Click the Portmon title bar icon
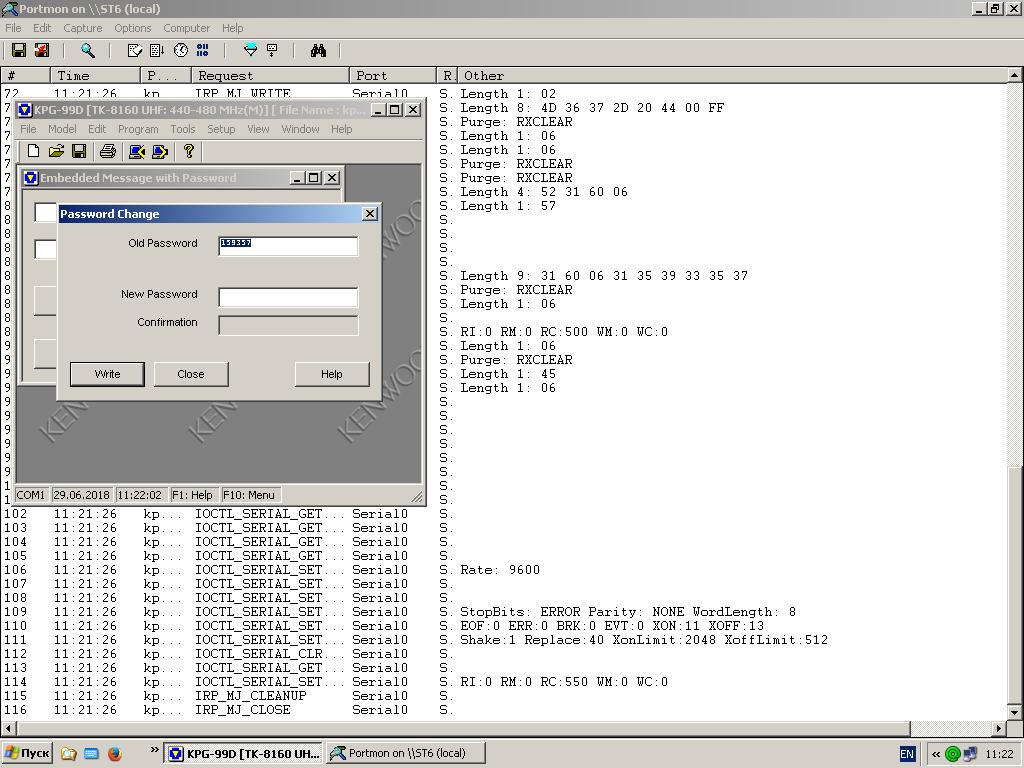This screenshot has width=1024, height=768. tap(9, 9)
